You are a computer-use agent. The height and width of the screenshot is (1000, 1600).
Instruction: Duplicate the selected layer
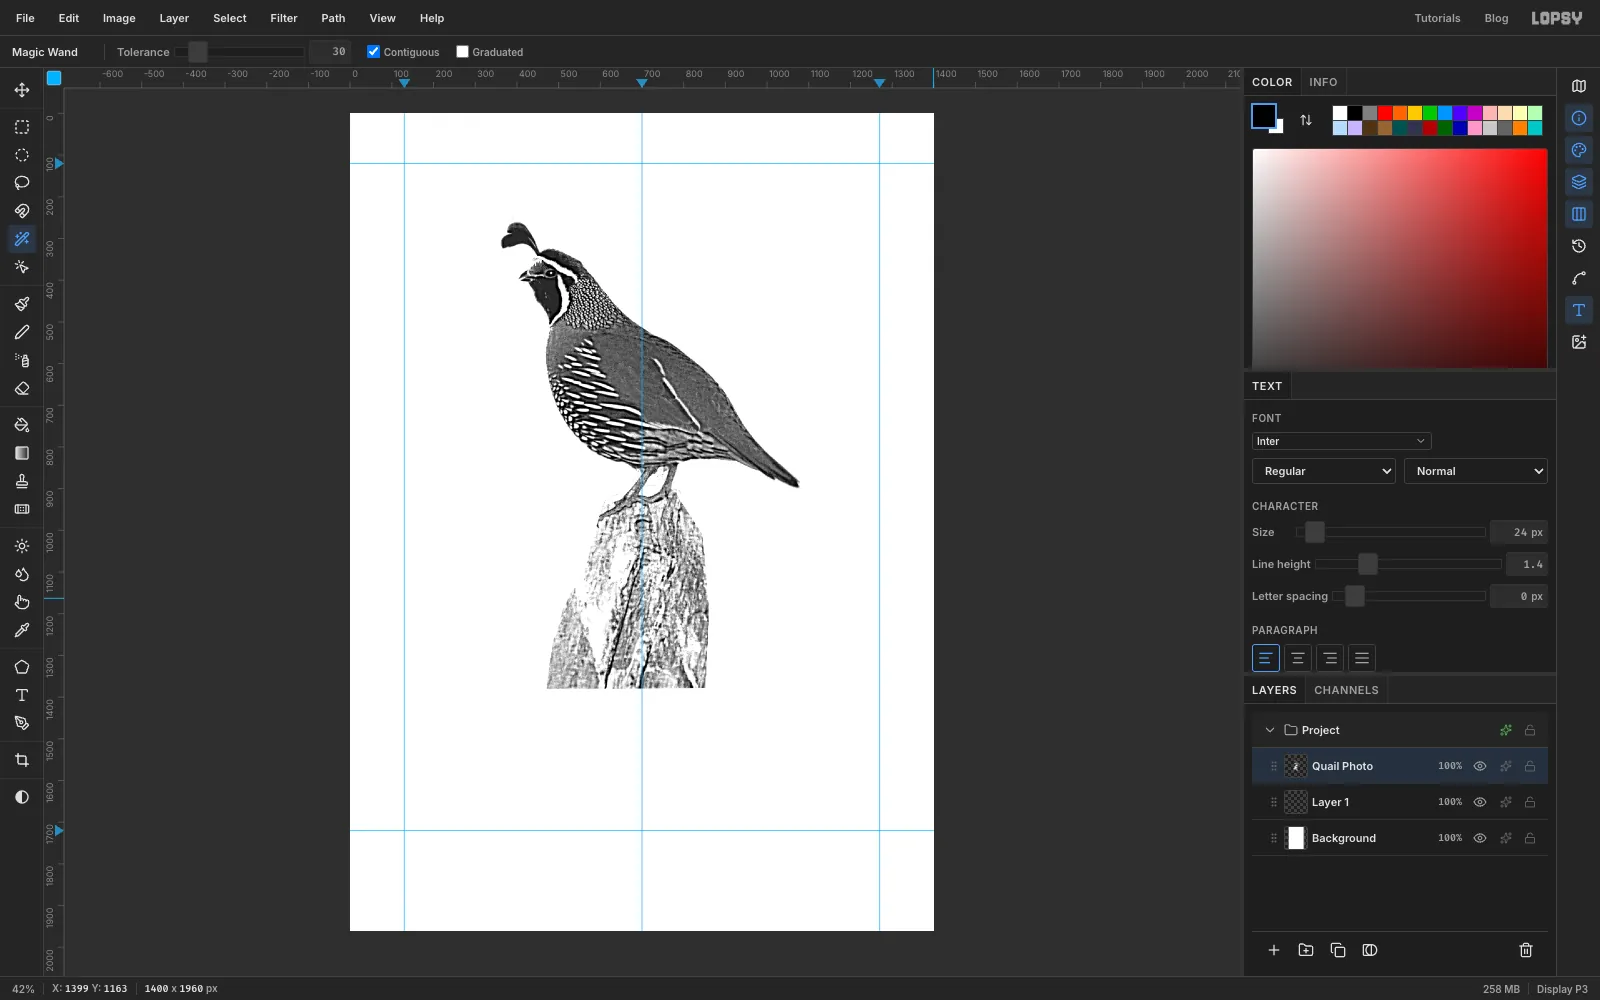[1338, 950]
